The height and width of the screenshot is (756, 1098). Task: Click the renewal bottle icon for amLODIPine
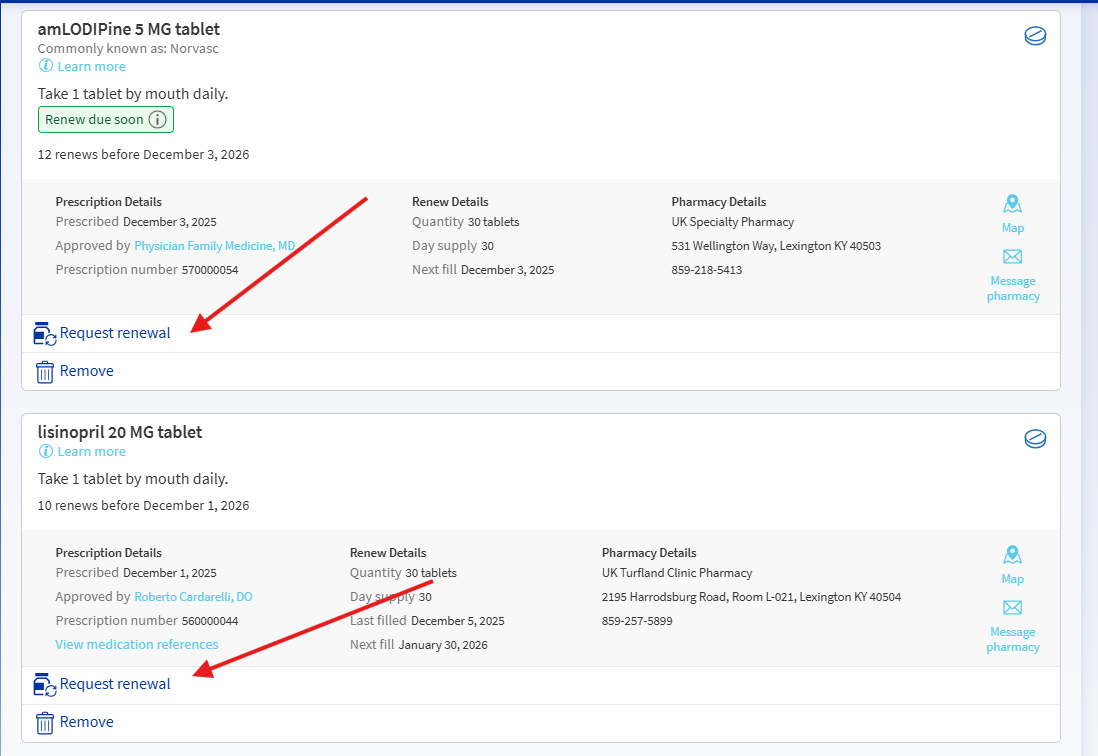pos(44,332)
